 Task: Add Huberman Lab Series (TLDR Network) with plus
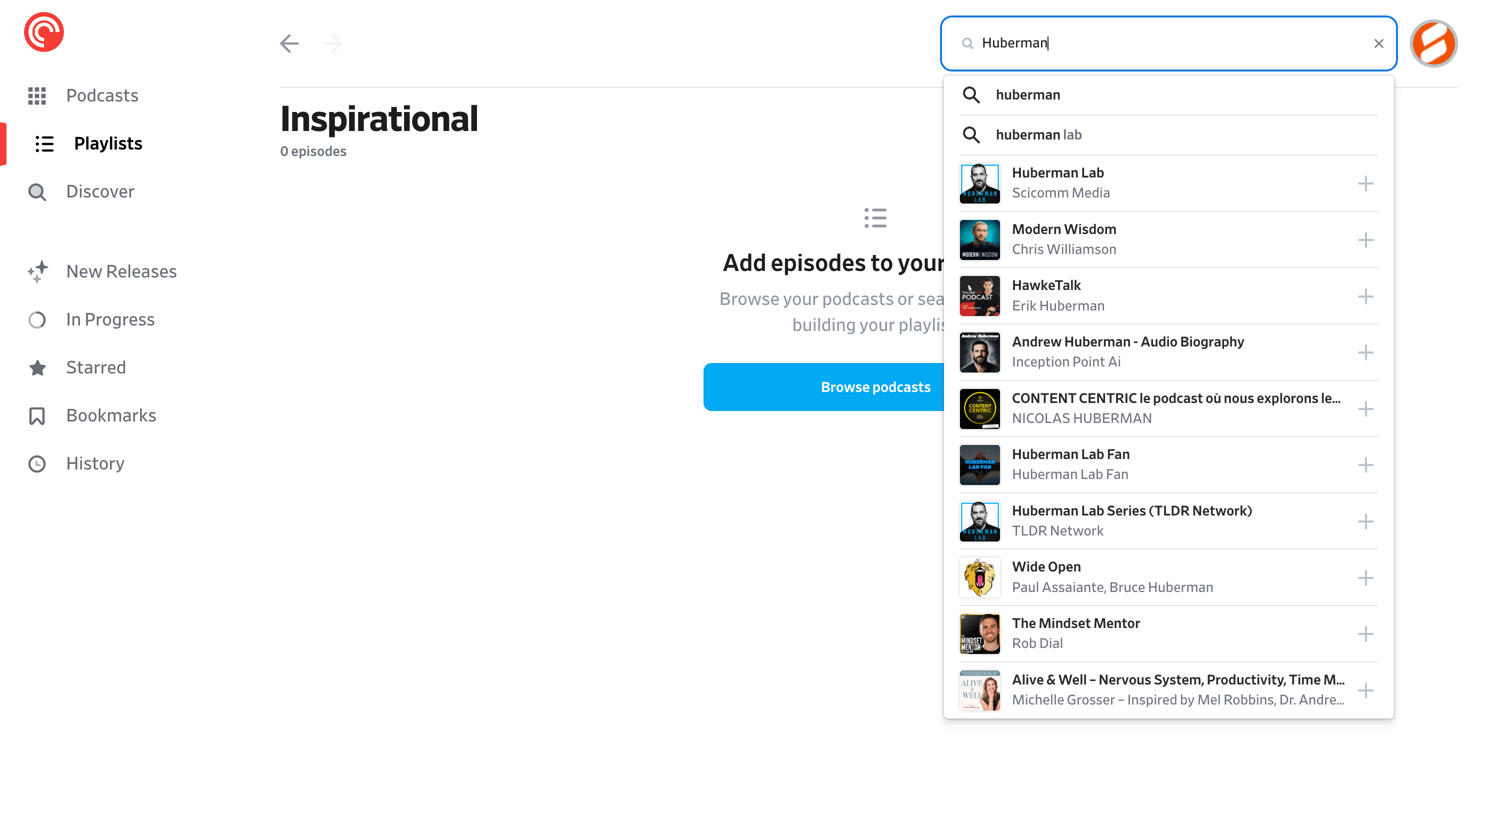tap(1365, 522)
